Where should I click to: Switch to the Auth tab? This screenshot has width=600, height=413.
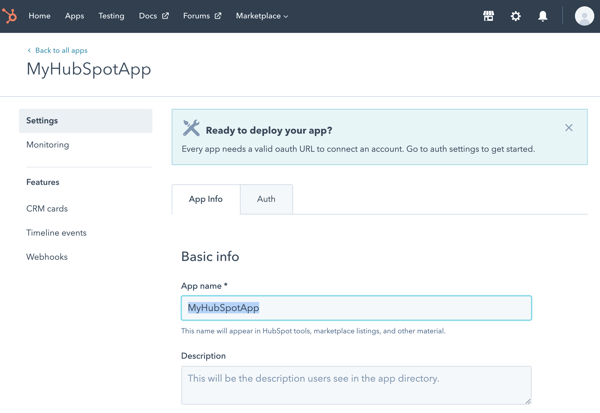[x=266, y=199]
